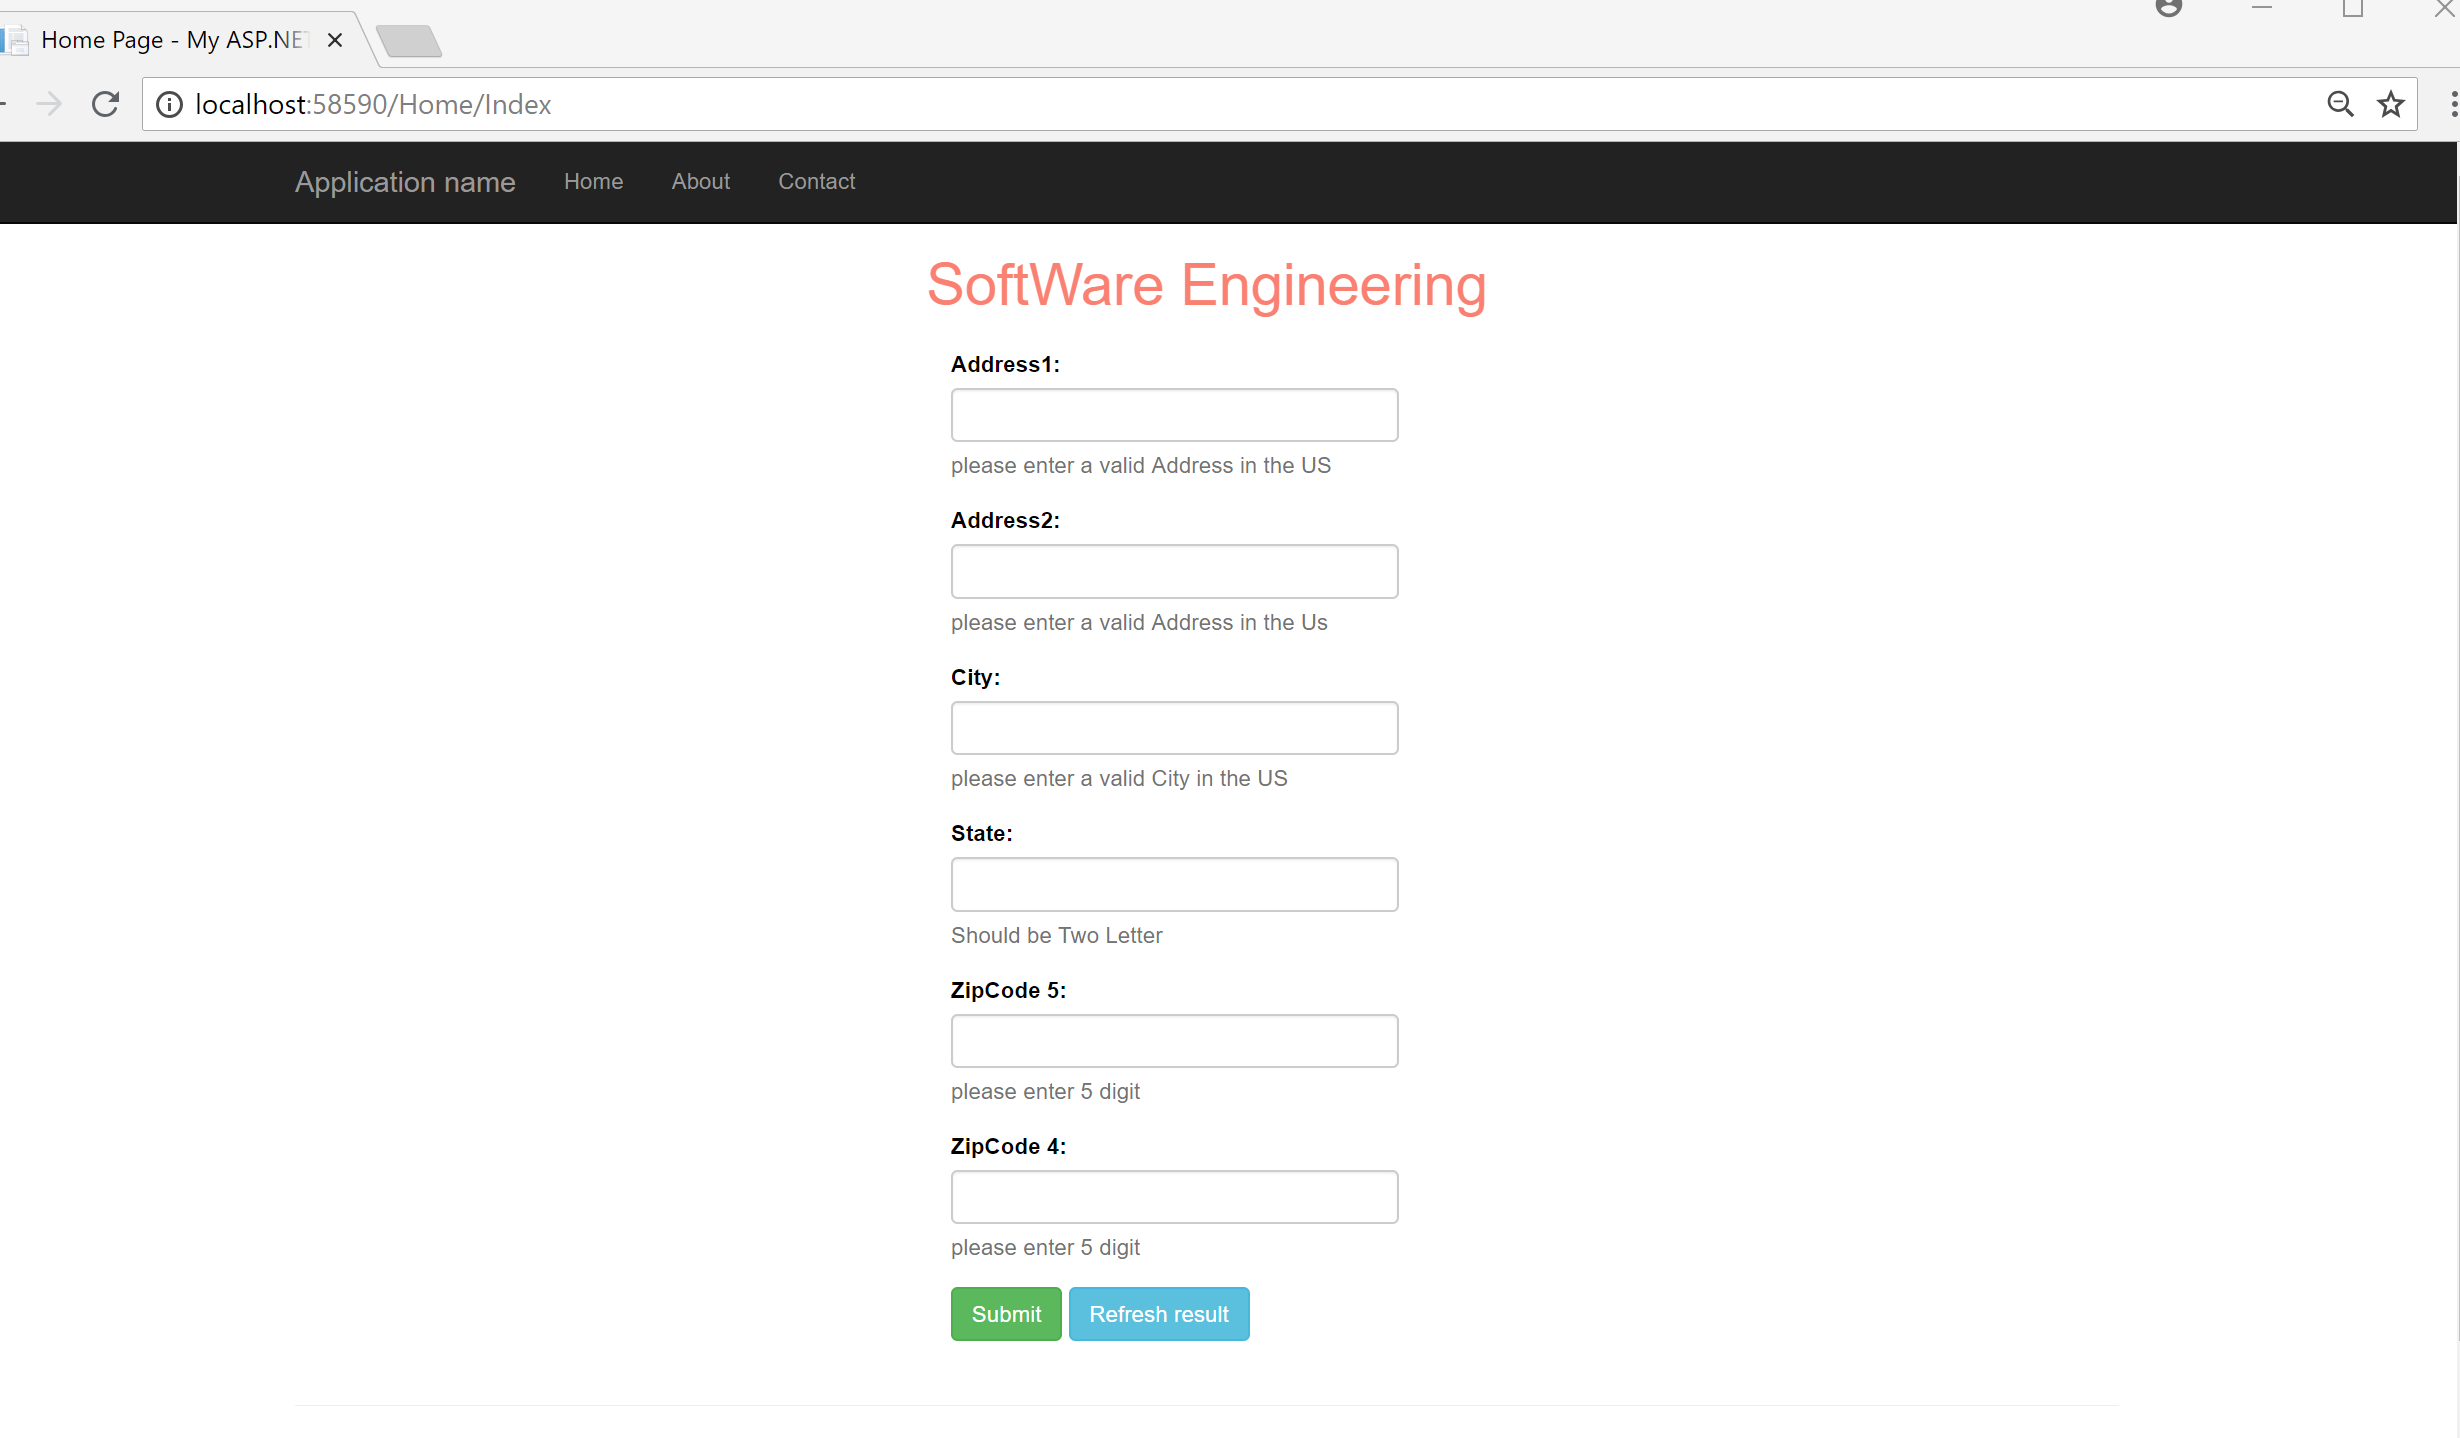Go to the About page
The height and width of the screenshot is (1438, 2460).
click(x=700, y=181)
